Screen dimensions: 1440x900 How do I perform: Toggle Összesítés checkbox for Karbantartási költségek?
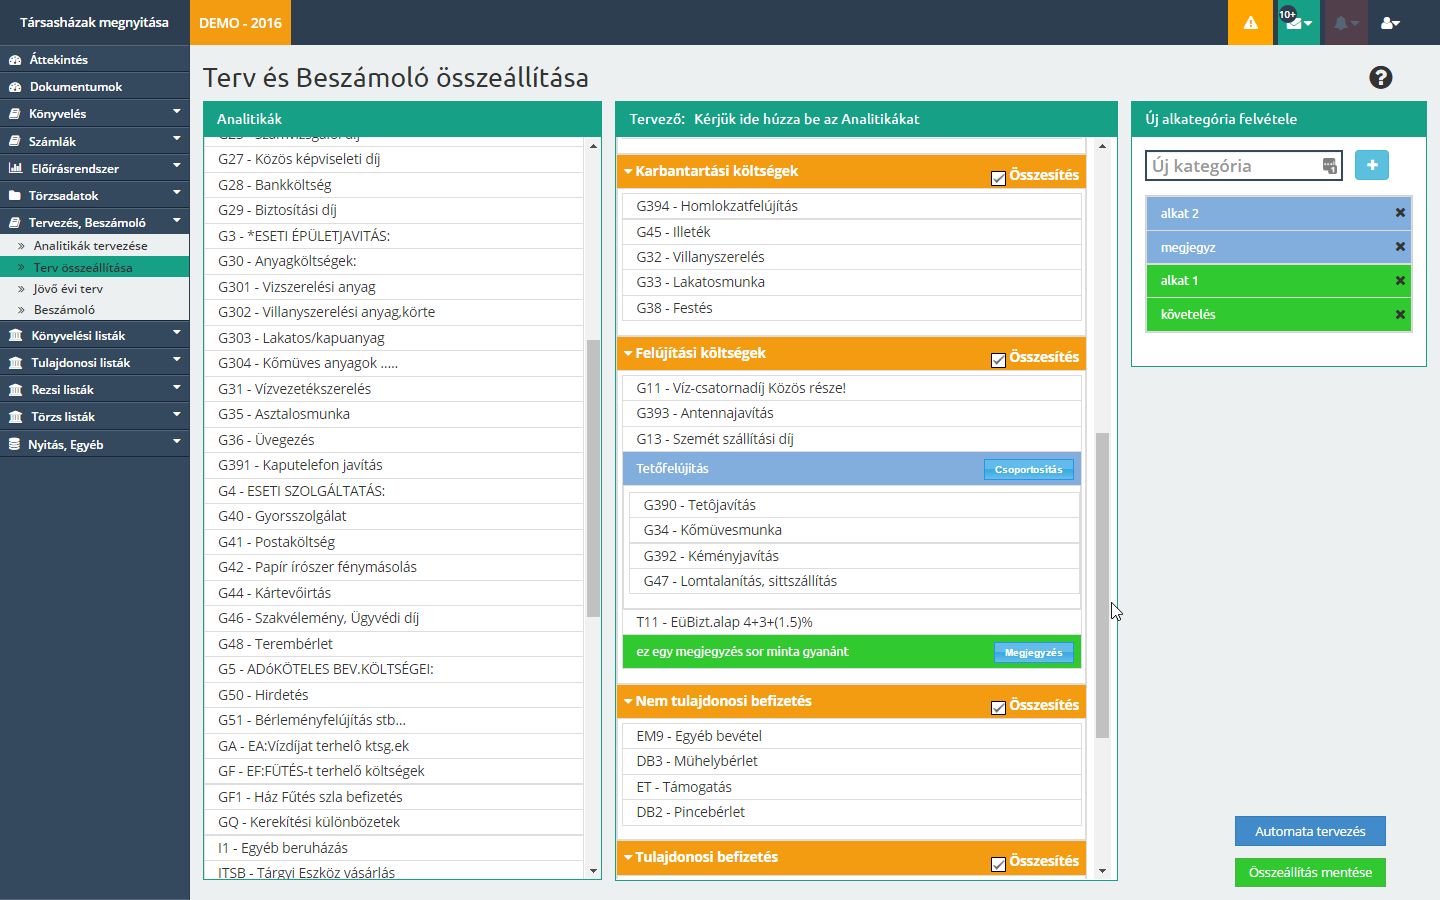[x=998, y=178]
